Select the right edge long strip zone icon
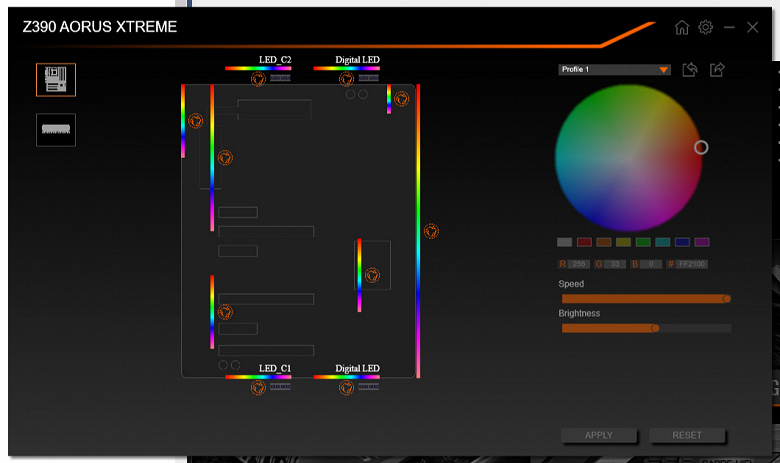Screen dimensions: 780x463 pos(431,231)
